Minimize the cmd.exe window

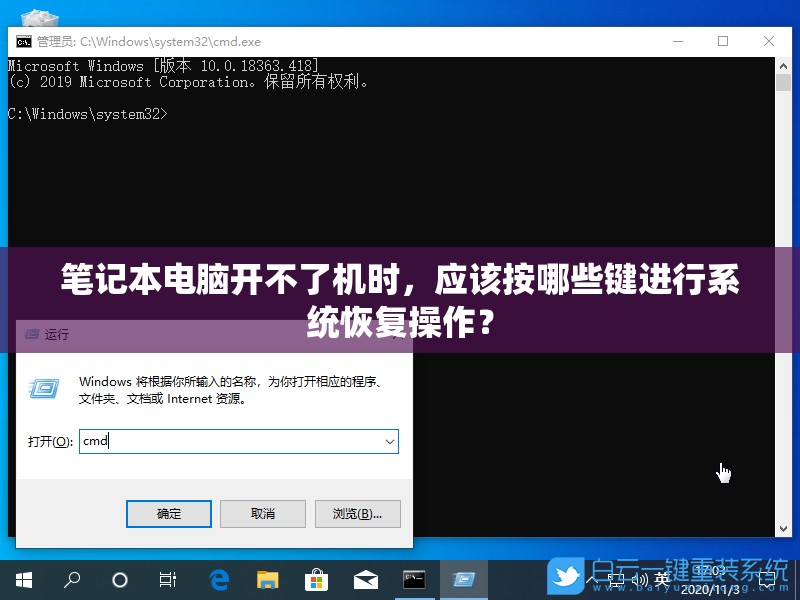click(678, 41)
